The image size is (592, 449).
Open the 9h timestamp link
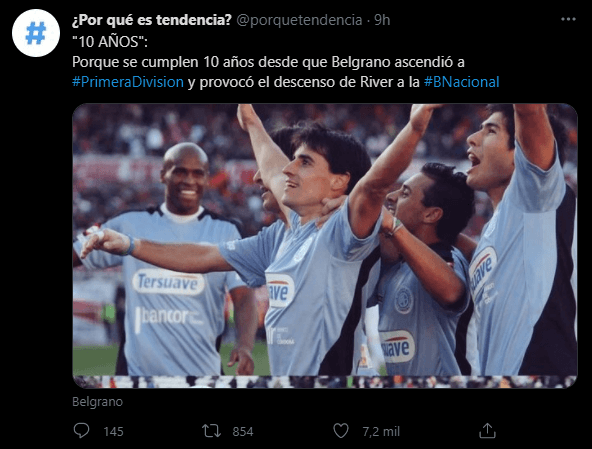382,20
